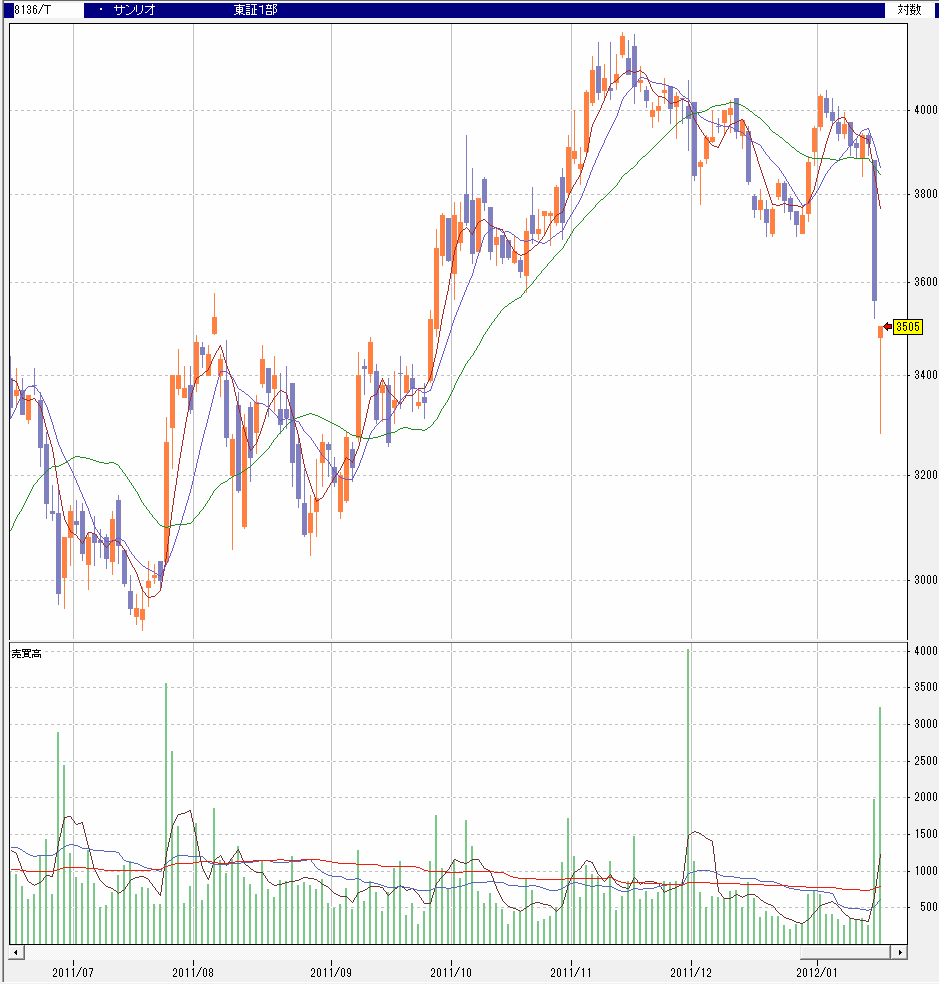Click the 2011/12 date axis label
939x984 pixels.
point(691,972)
